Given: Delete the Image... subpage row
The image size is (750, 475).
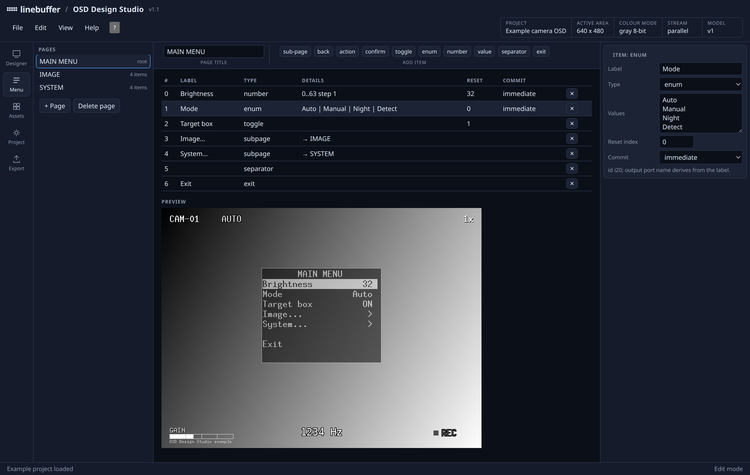Looking at the screenshot, I should tap(572, 139).
